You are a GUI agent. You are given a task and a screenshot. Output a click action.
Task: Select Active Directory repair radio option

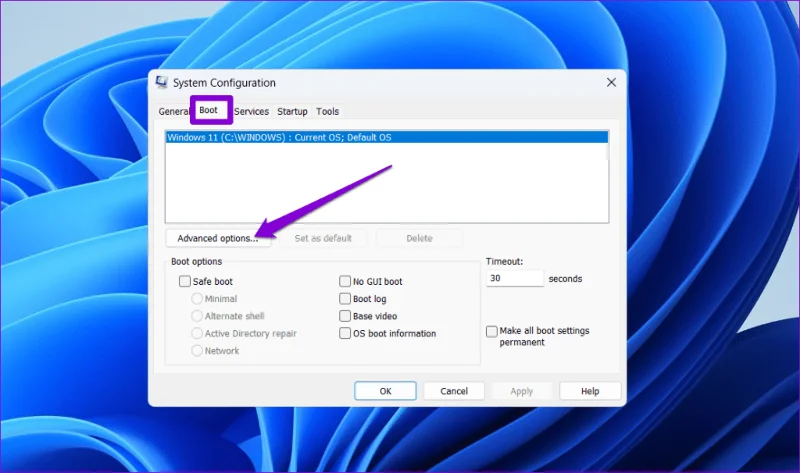[x=197, y=333]
